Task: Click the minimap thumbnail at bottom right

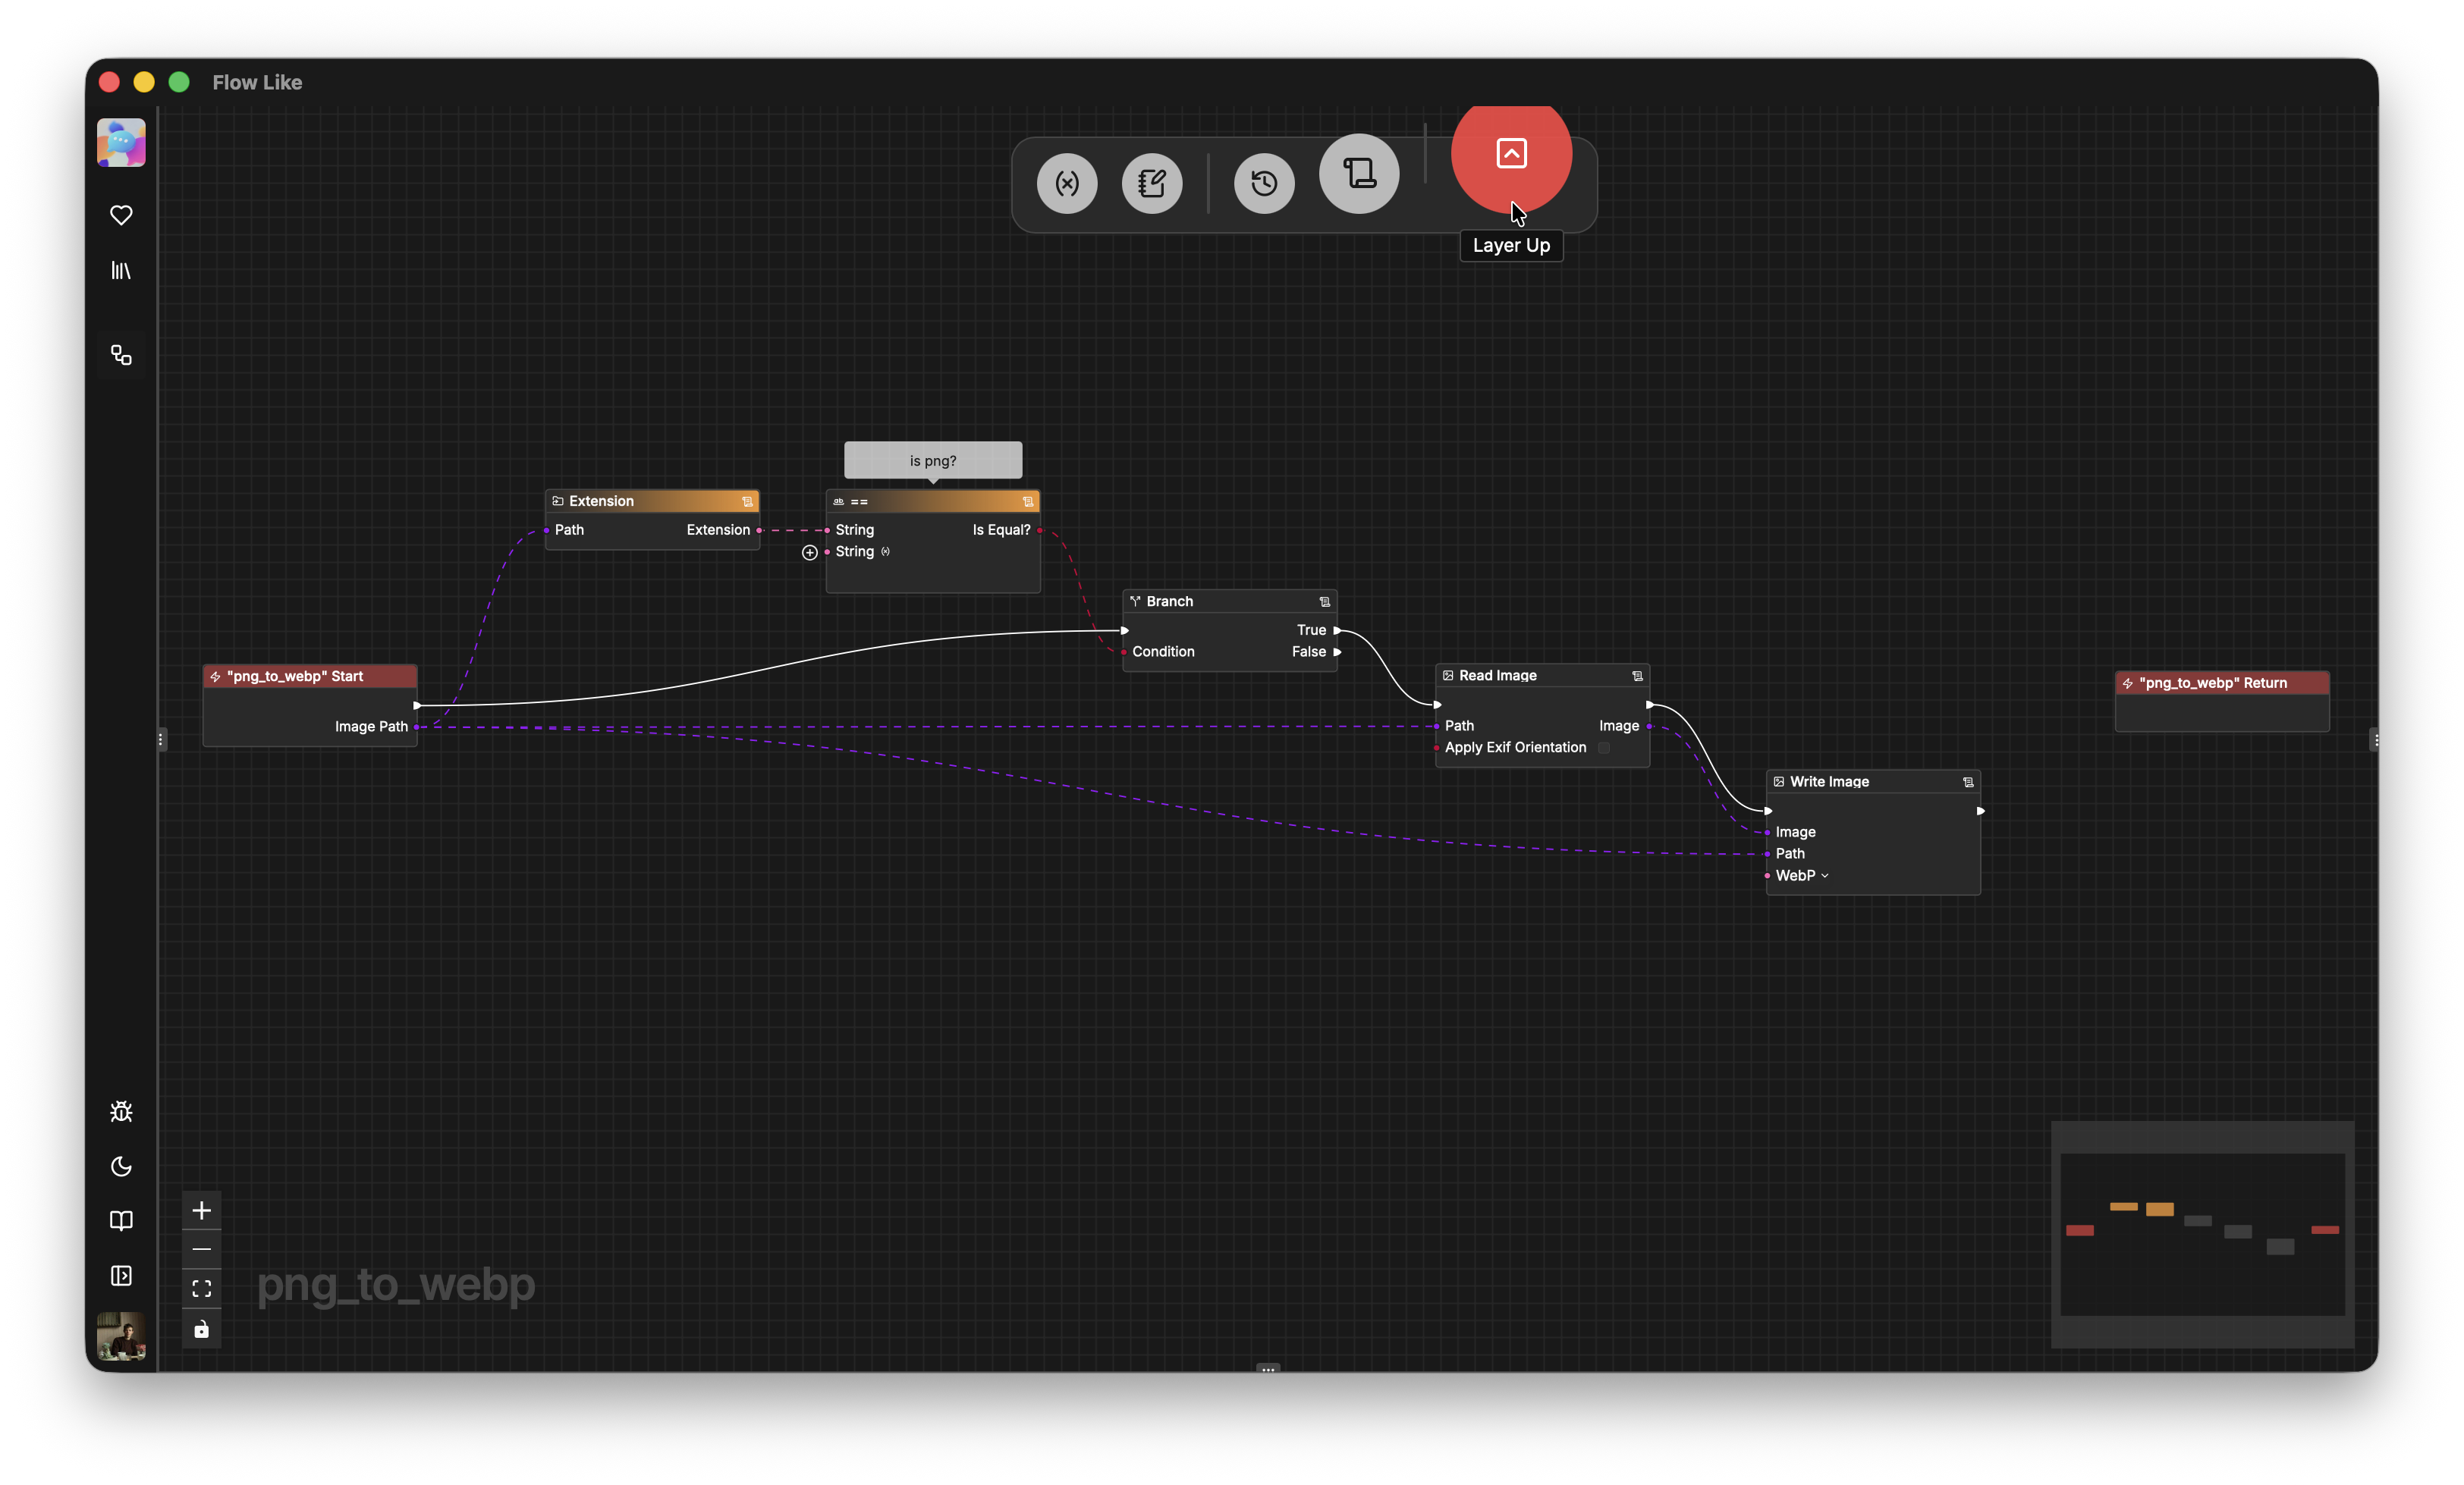Action: tap(2202, 1235)
